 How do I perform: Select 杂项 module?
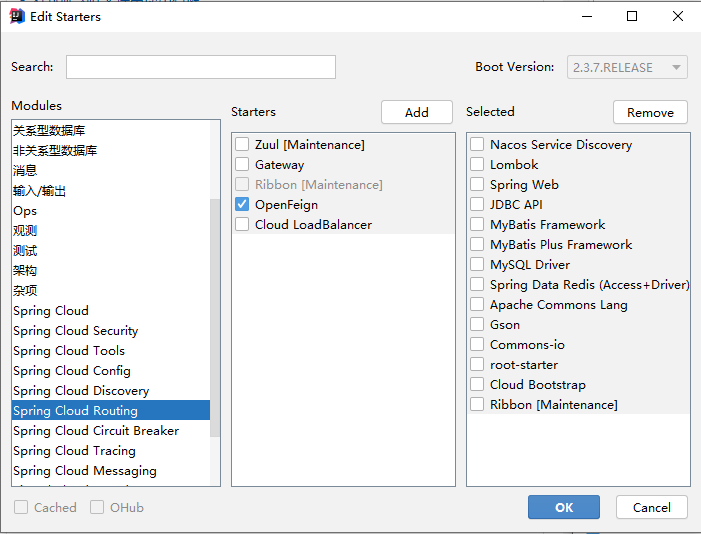point(110,291)
